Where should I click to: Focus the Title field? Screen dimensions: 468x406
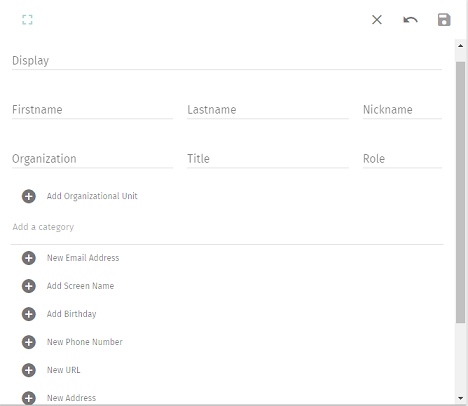click(x=268, y=159)
